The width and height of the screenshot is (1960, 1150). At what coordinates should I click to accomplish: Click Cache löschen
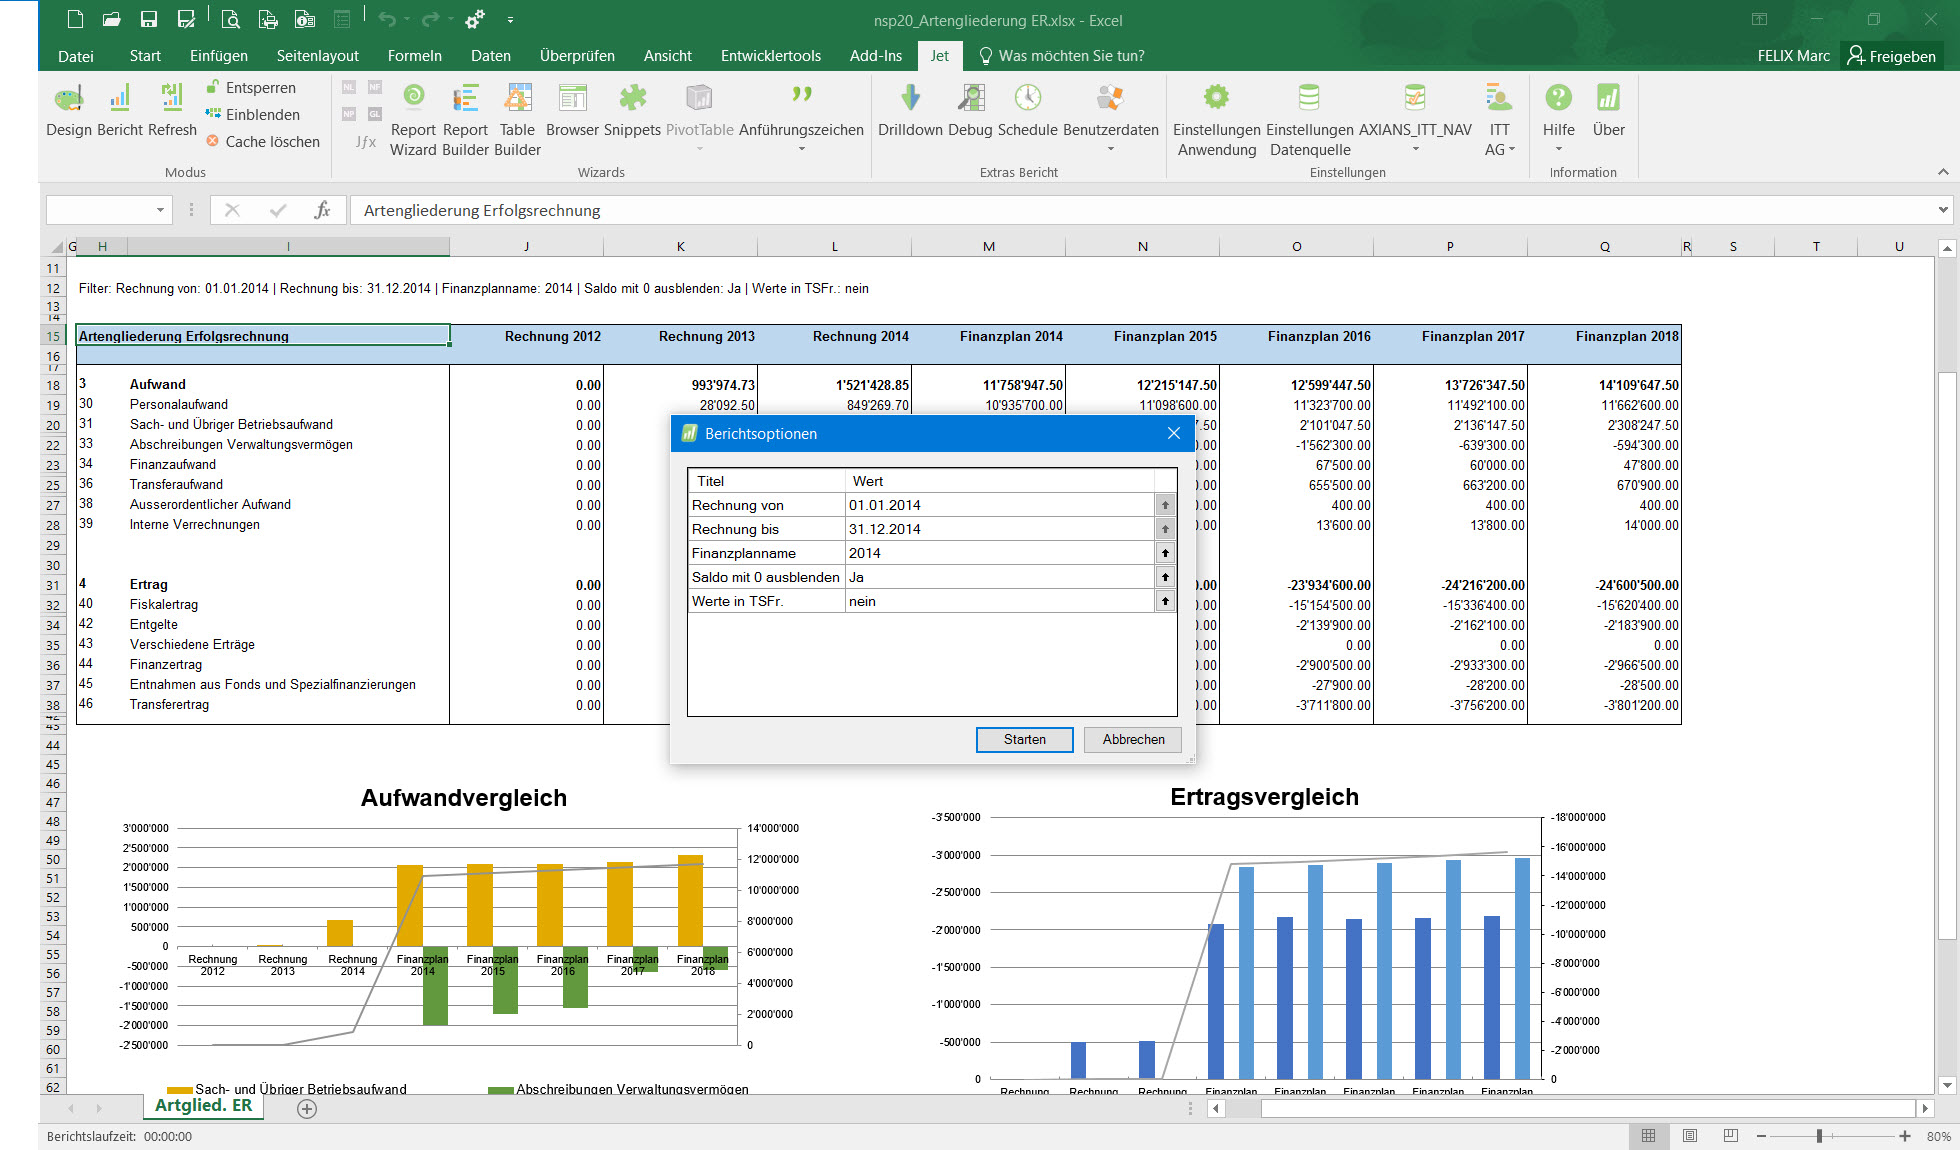coord(263,142)
